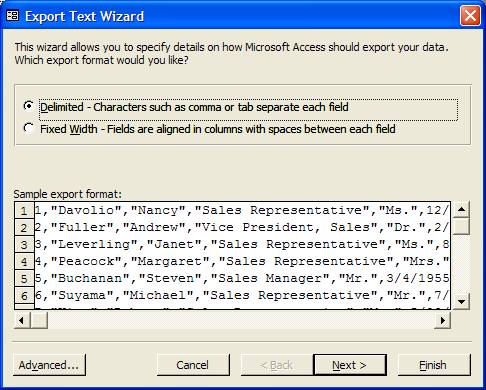486x390 pixels.
Task: Click the horizontal scroll right arrow
Action: coord(443,321)
